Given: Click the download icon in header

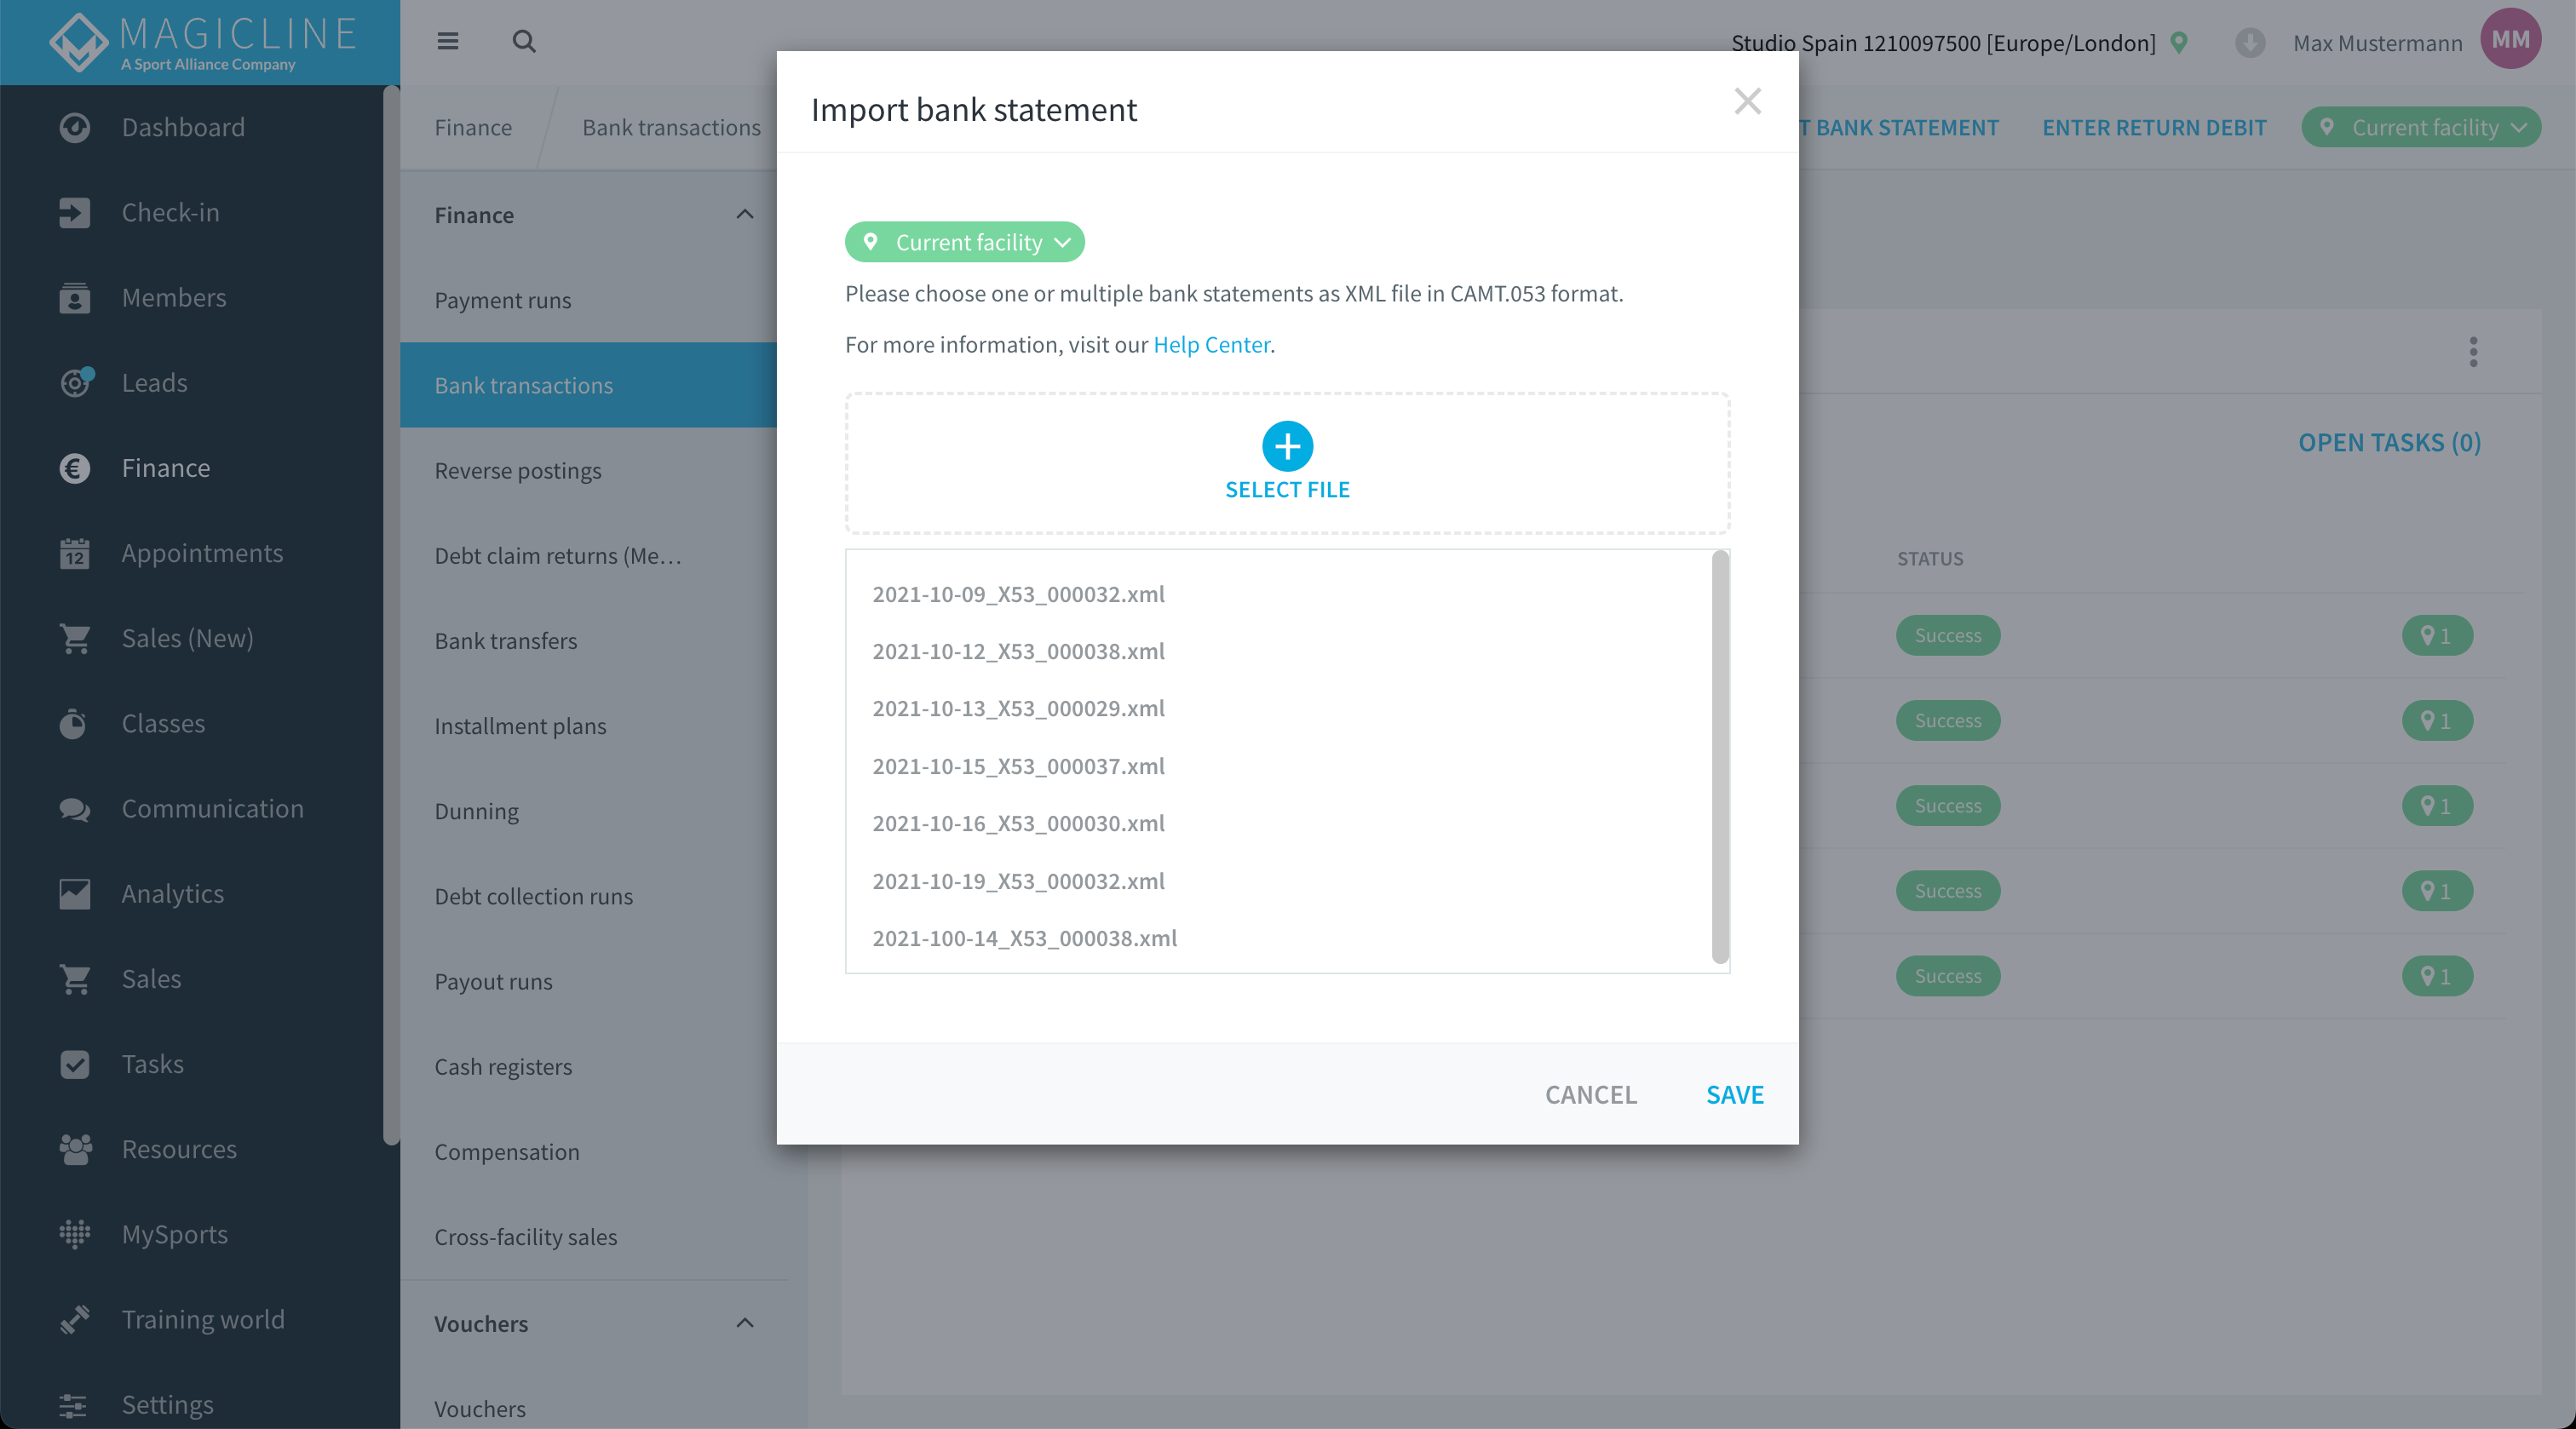Looking at the screenshot, I should 2250,42.
